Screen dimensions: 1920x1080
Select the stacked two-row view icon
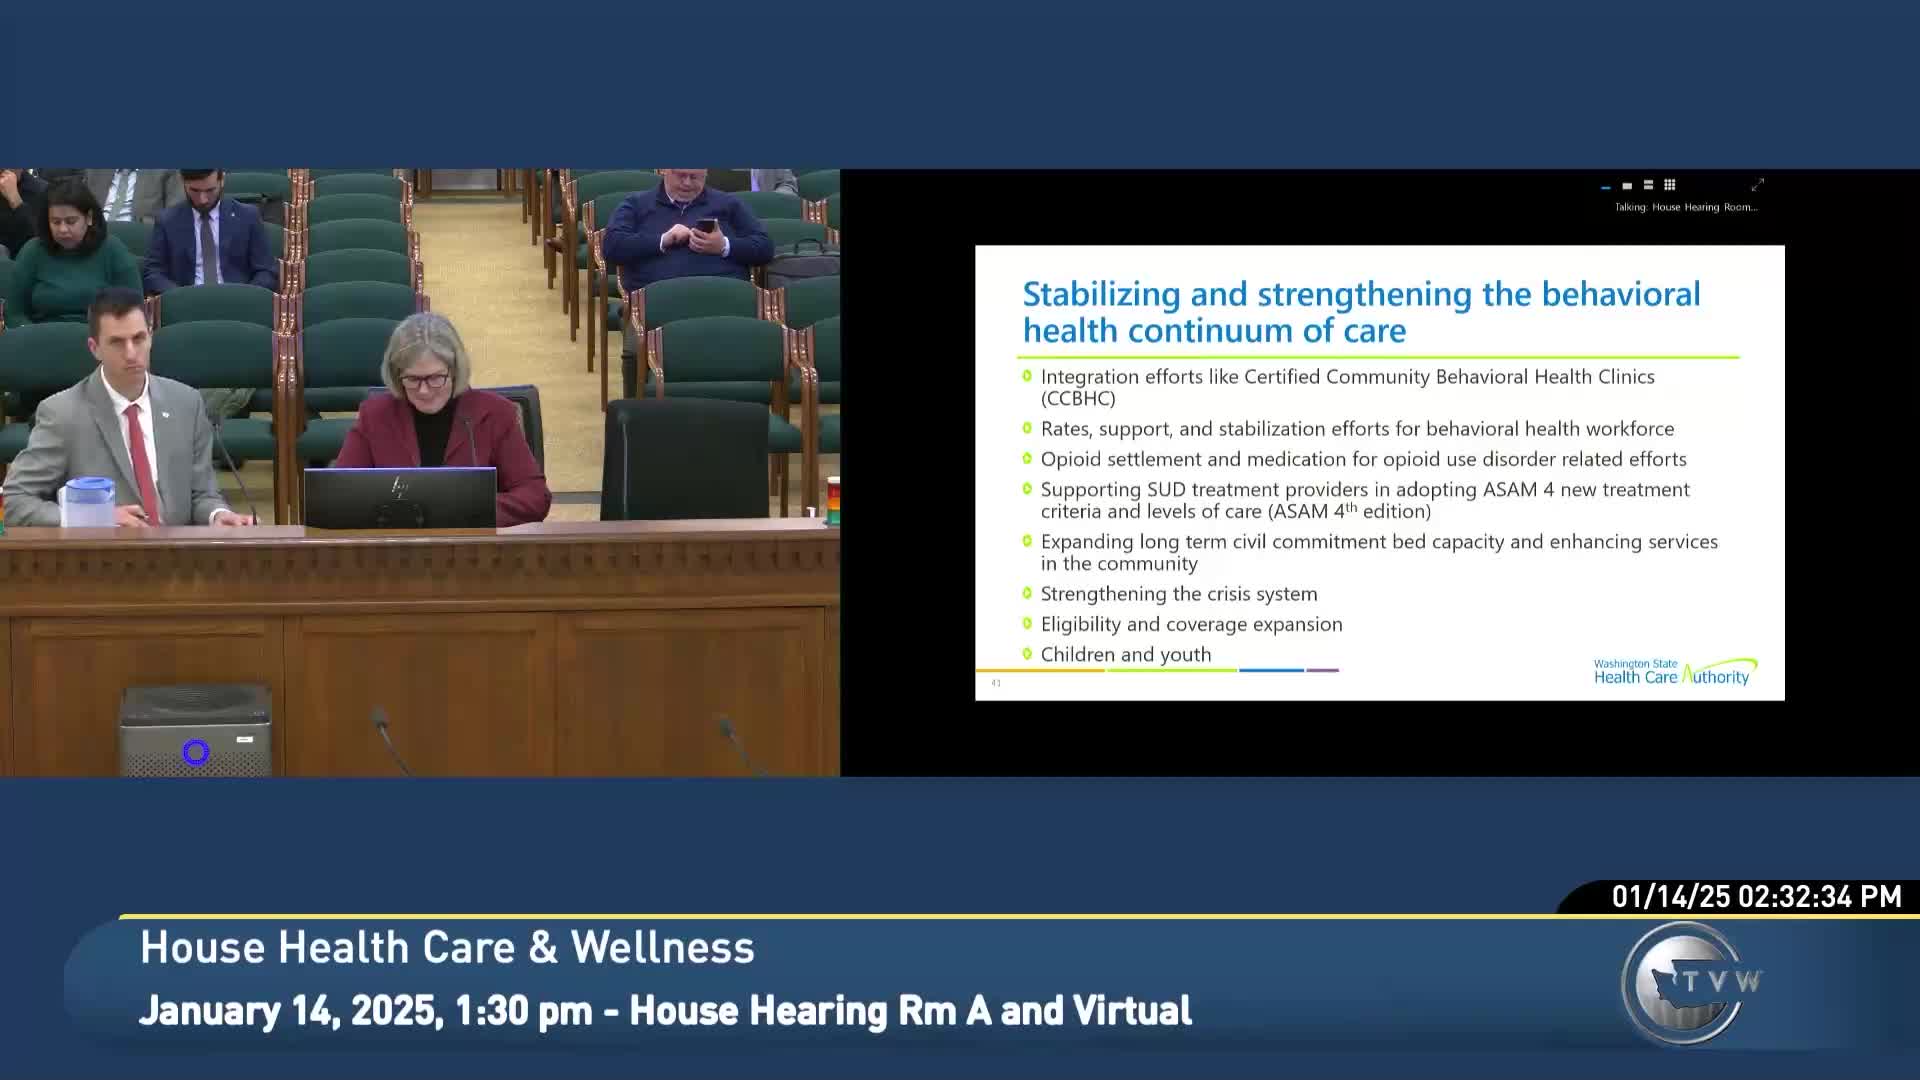coord(1648,185)
